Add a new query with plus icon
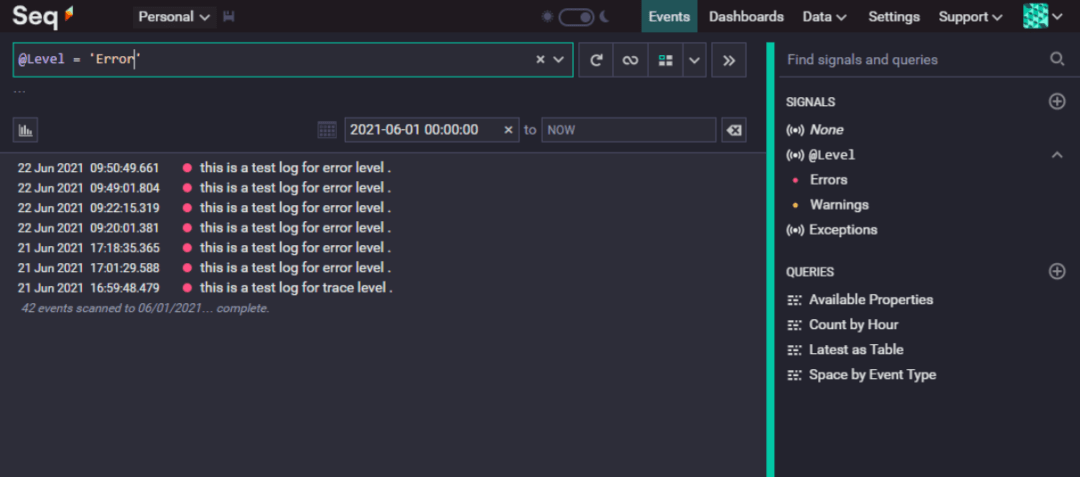The height and width of the screenshot is (477, 1080). point(1057,271)
